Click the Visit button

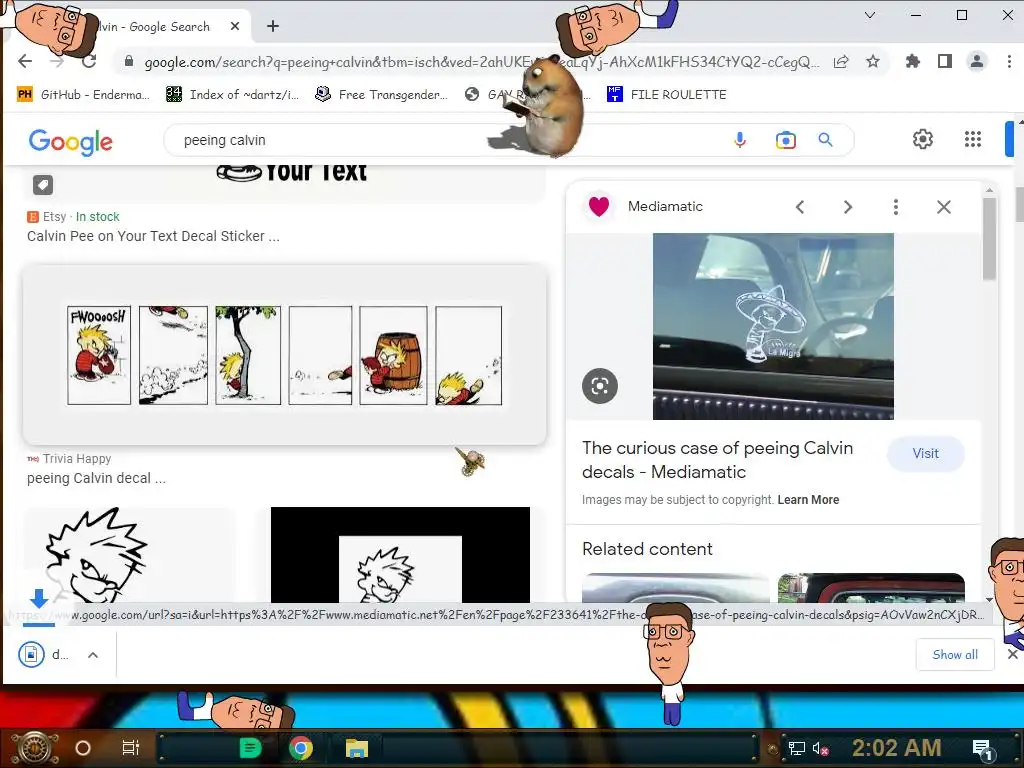click(925, 453)
